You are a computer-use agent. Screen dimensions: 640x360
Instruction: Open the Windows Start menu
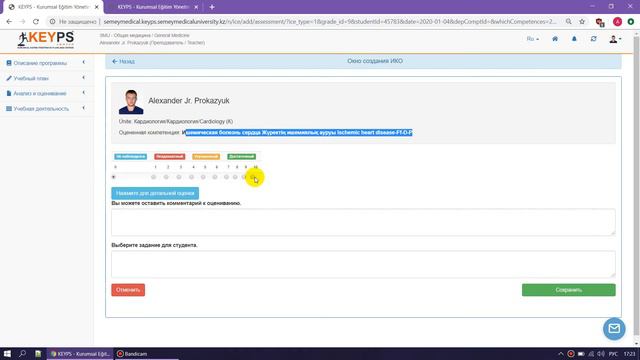pos(7,353)
